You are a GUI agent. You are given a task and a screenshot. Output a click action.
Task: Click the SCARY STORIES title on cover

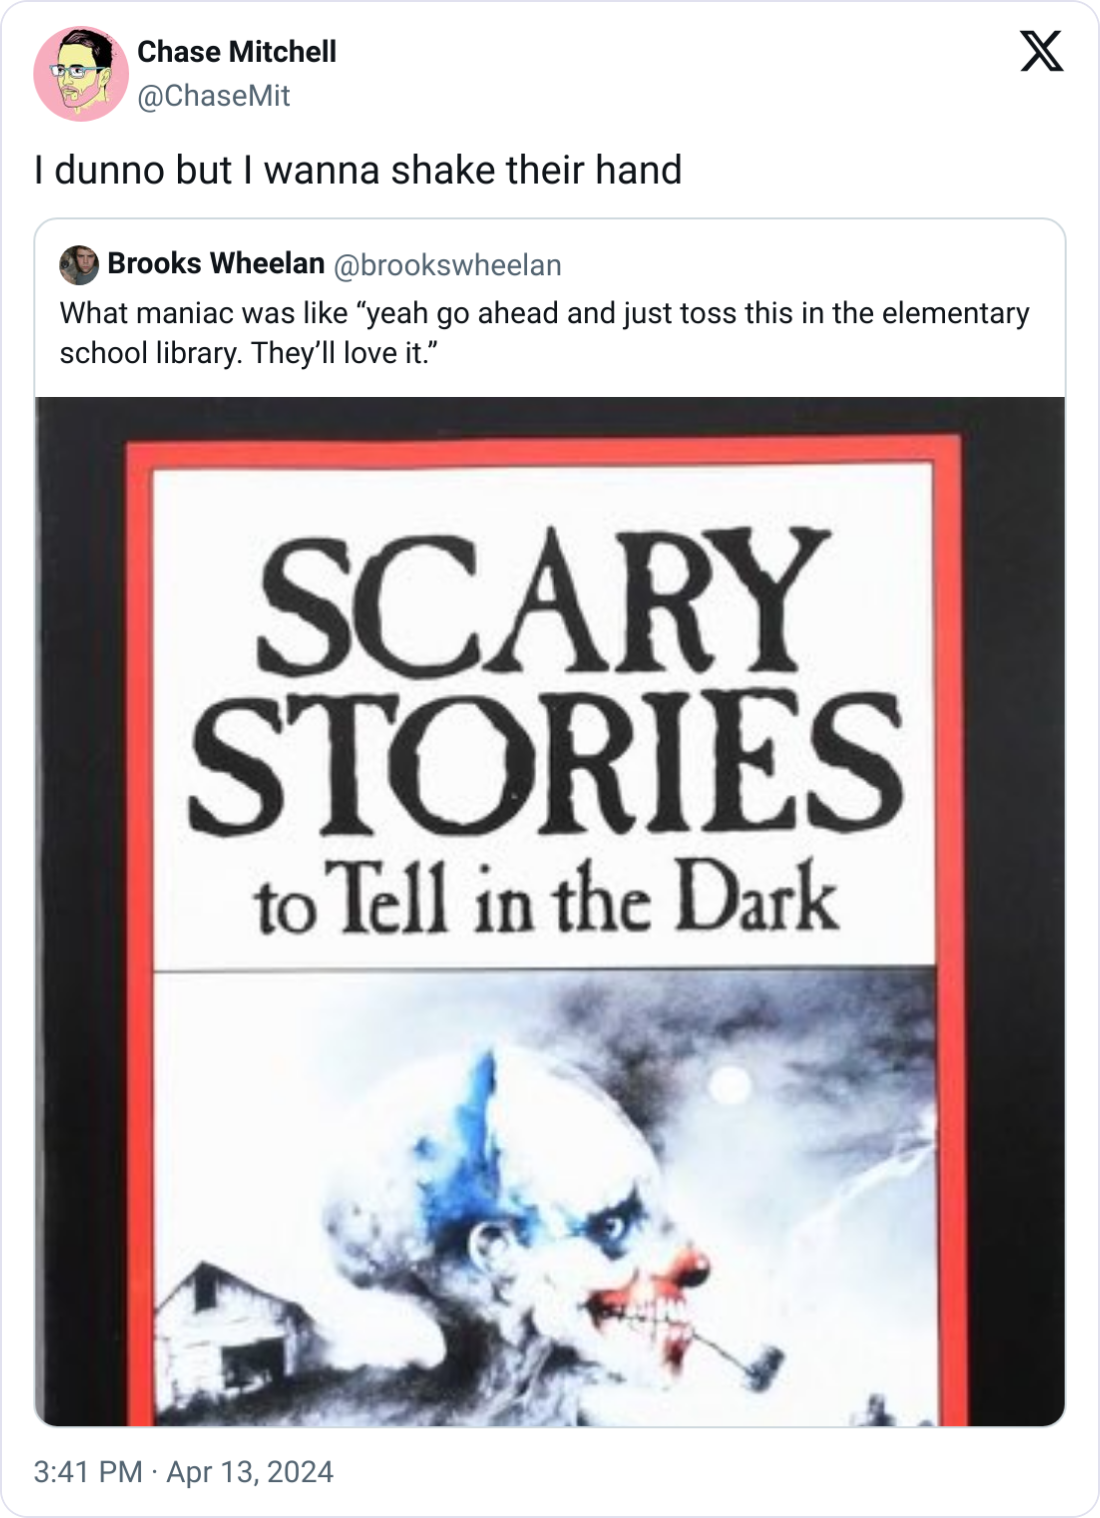click(x=546, y=681)
